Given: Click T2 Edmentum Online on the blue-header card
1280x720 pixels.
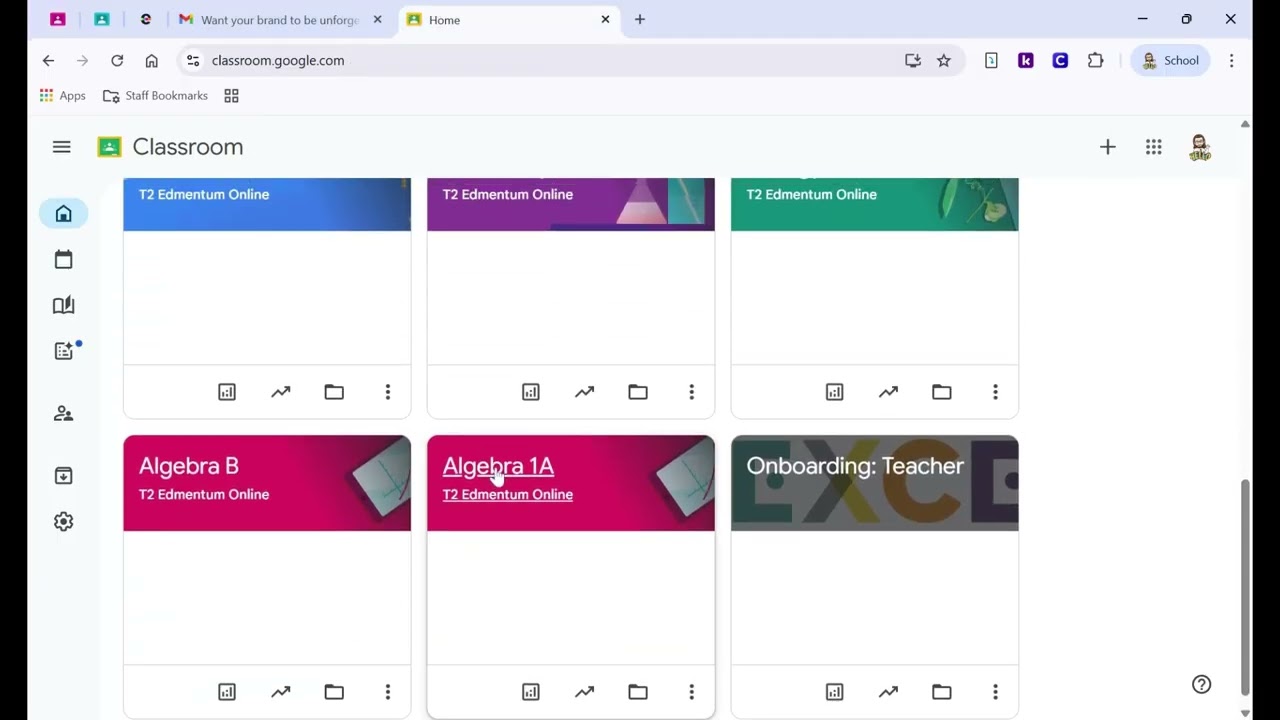Looking at the screenshot, I should 204,194.
